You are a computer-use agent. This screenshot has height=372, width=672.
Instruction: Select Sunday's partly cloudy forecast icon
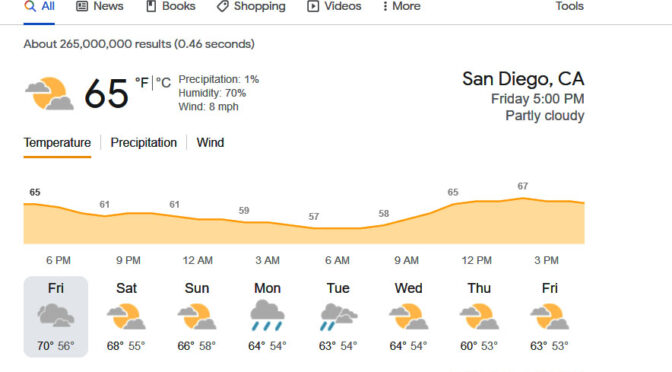tap(197, 316)
